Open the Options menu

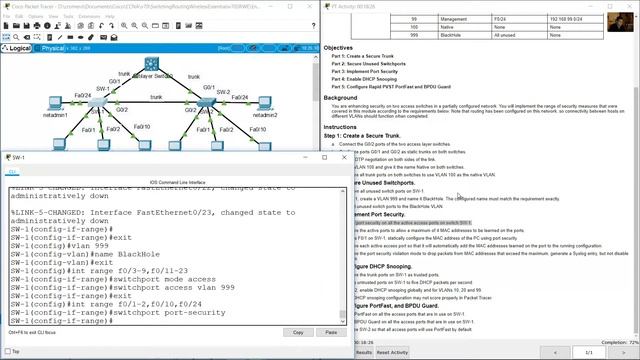pos(36,16)
